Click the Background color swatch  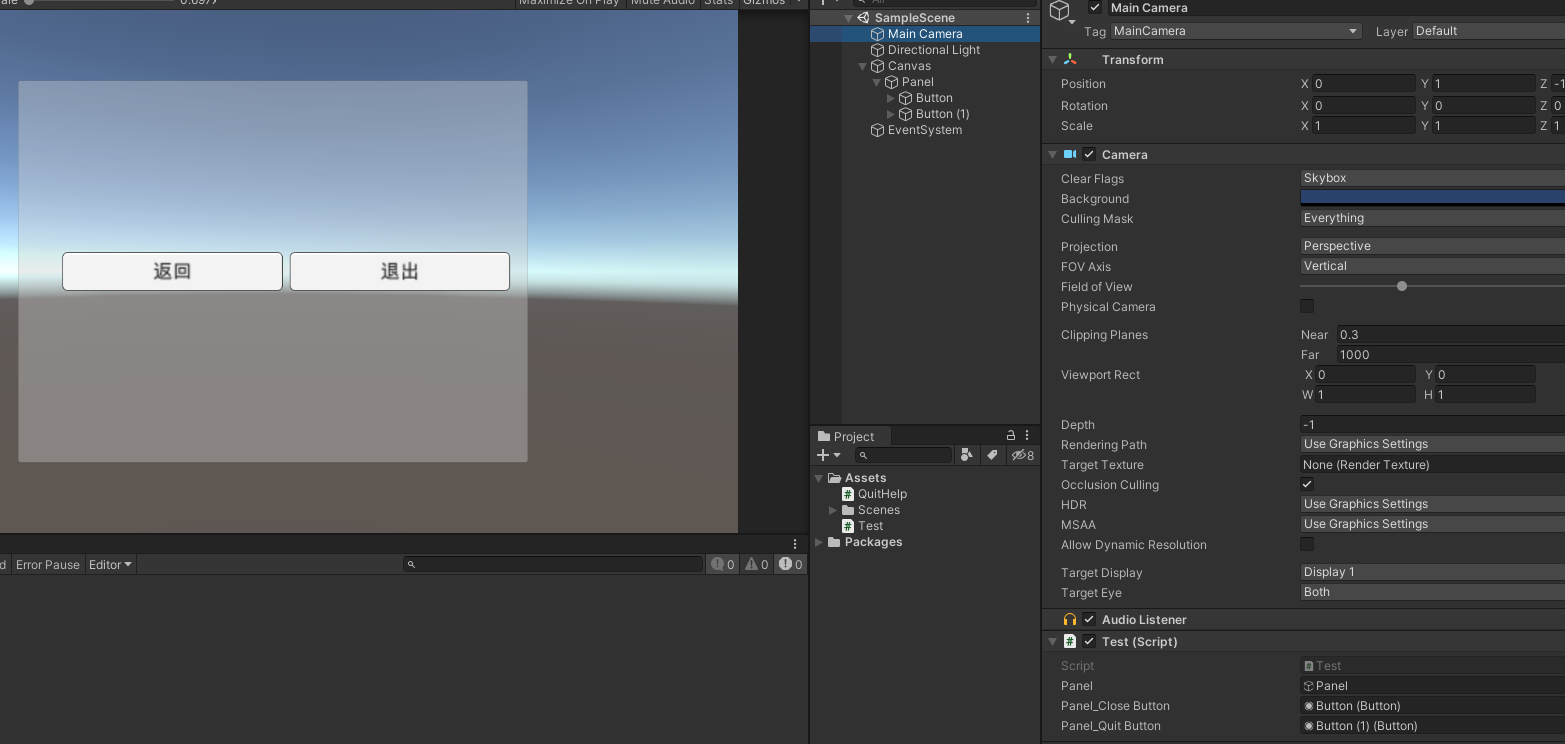[1432, 198]
